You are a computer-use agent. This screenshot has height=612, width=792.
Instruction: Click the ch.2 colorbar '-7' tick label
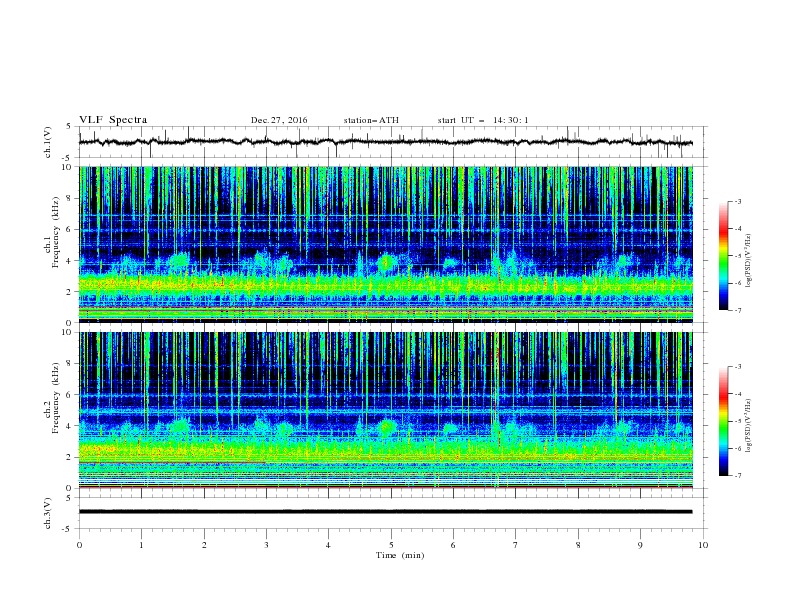point(737,476)
